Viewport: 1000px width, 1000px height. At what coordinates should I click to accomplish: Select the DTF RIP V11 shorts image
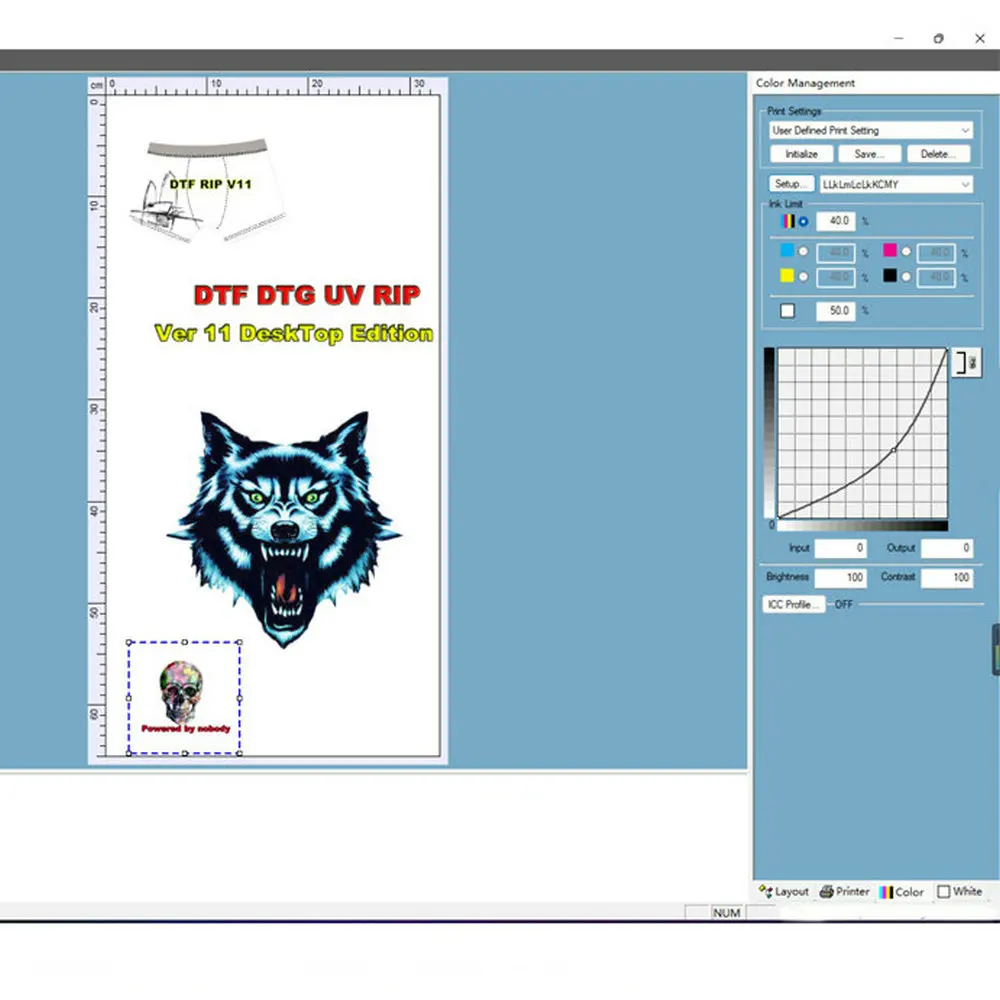tap(207, 190)
